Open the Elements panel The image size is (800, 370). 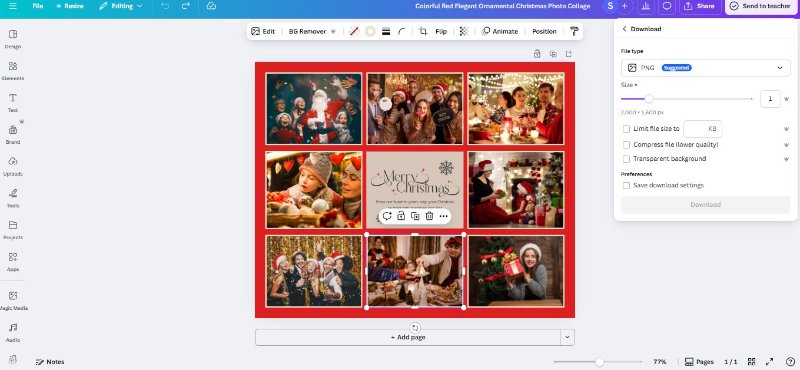13,71
